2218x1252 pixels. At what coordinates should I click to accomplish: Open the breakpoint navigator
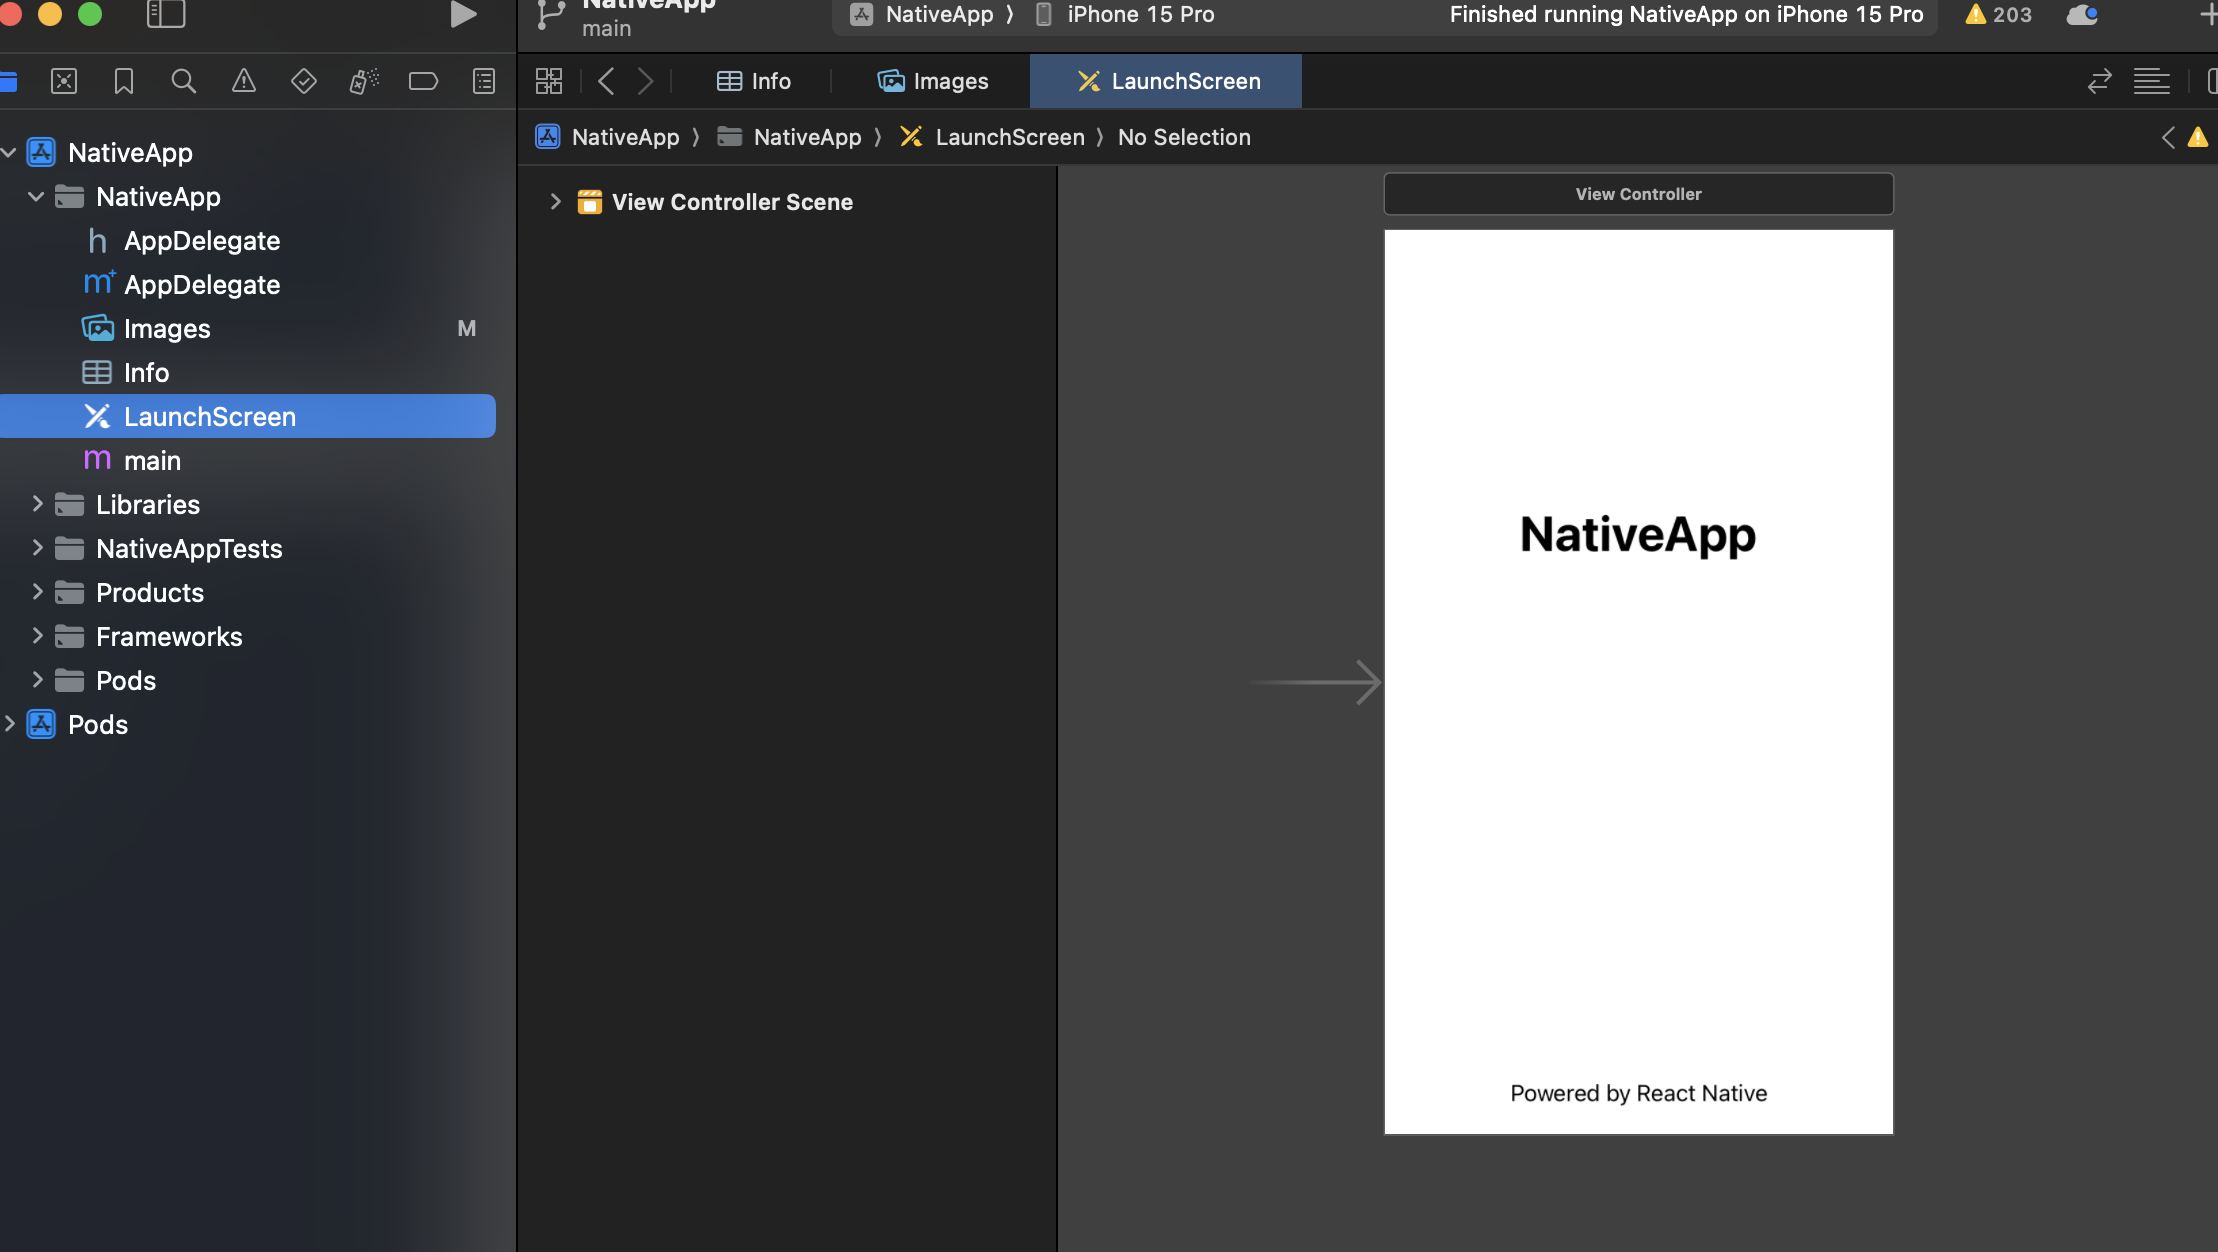click(x=424, y=81)
